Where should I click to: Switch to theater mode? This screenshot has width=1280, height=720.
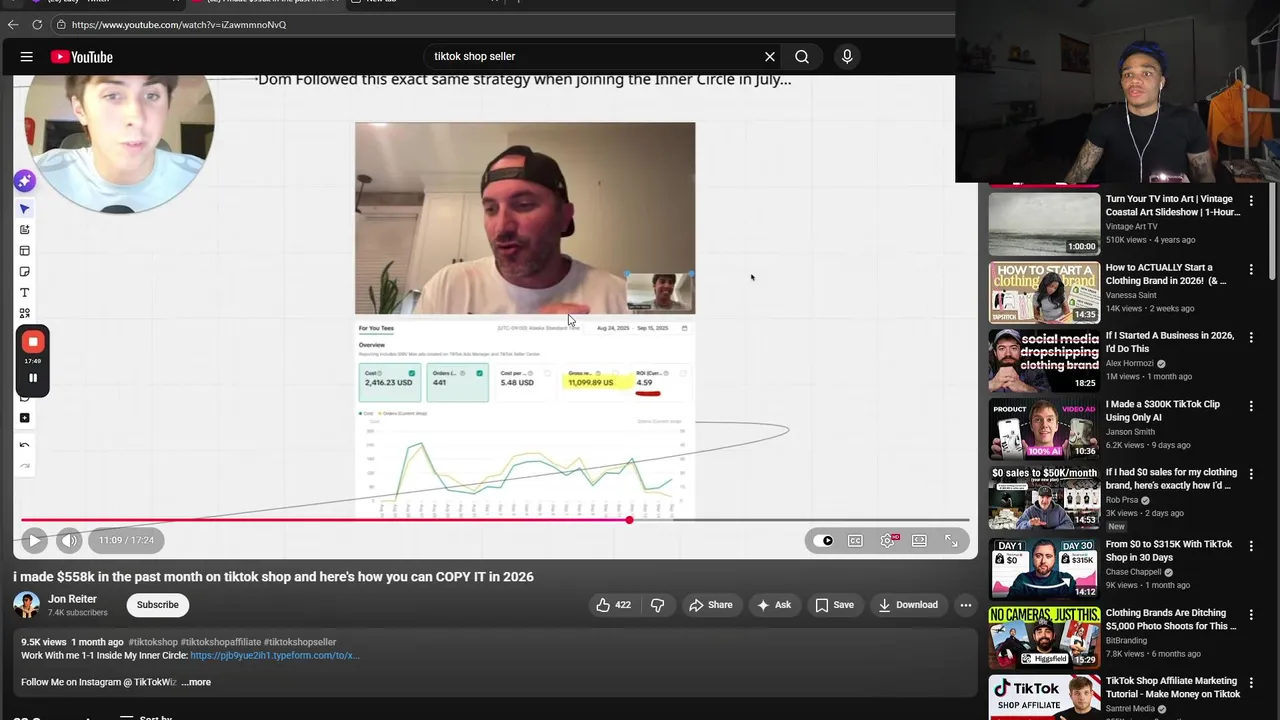tap(919, 541)
